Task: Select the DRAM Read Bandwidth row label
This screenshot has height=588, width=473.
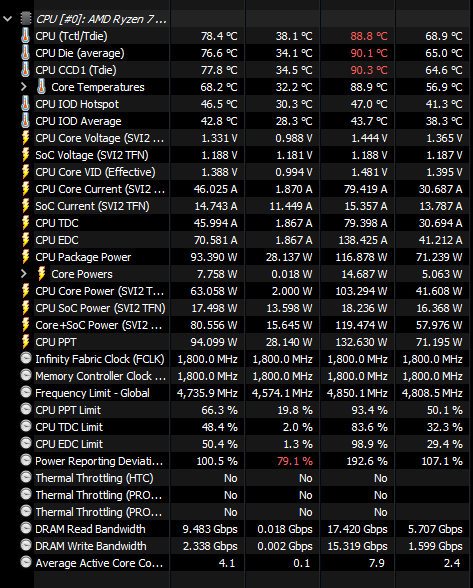Action: click(90, 529)
